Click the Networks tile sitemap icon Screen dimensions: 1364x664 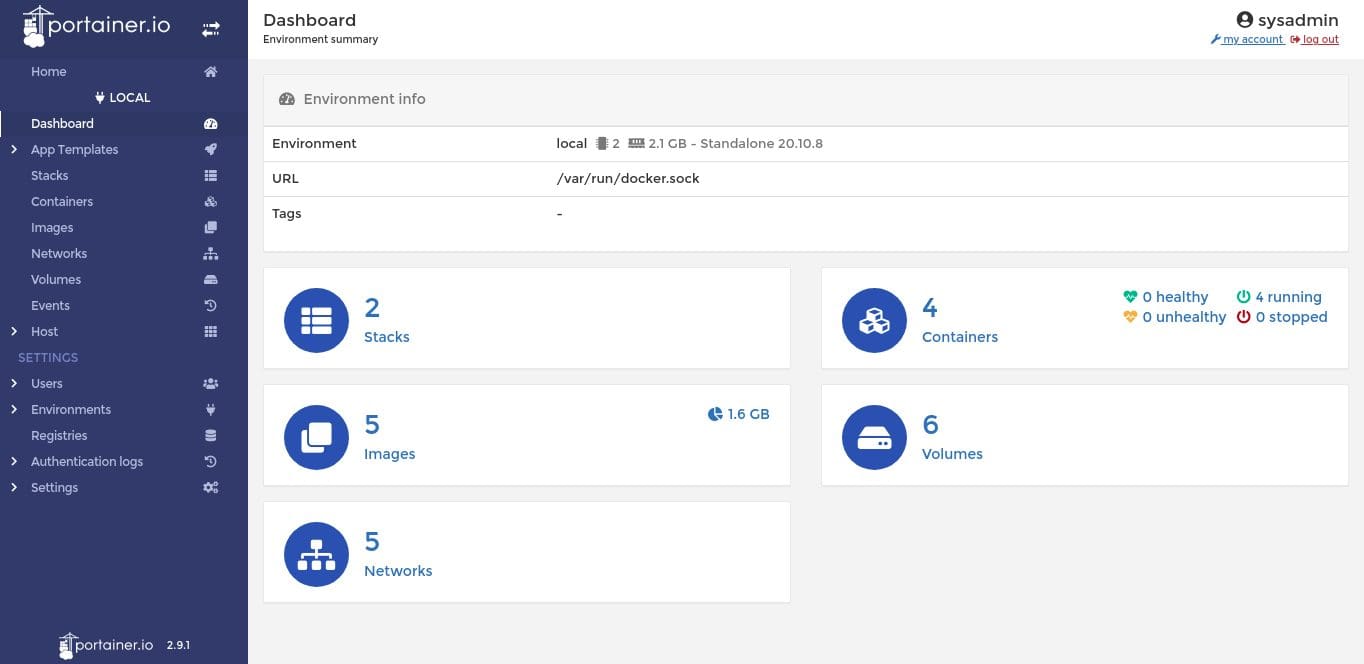[x=316, y=554]
